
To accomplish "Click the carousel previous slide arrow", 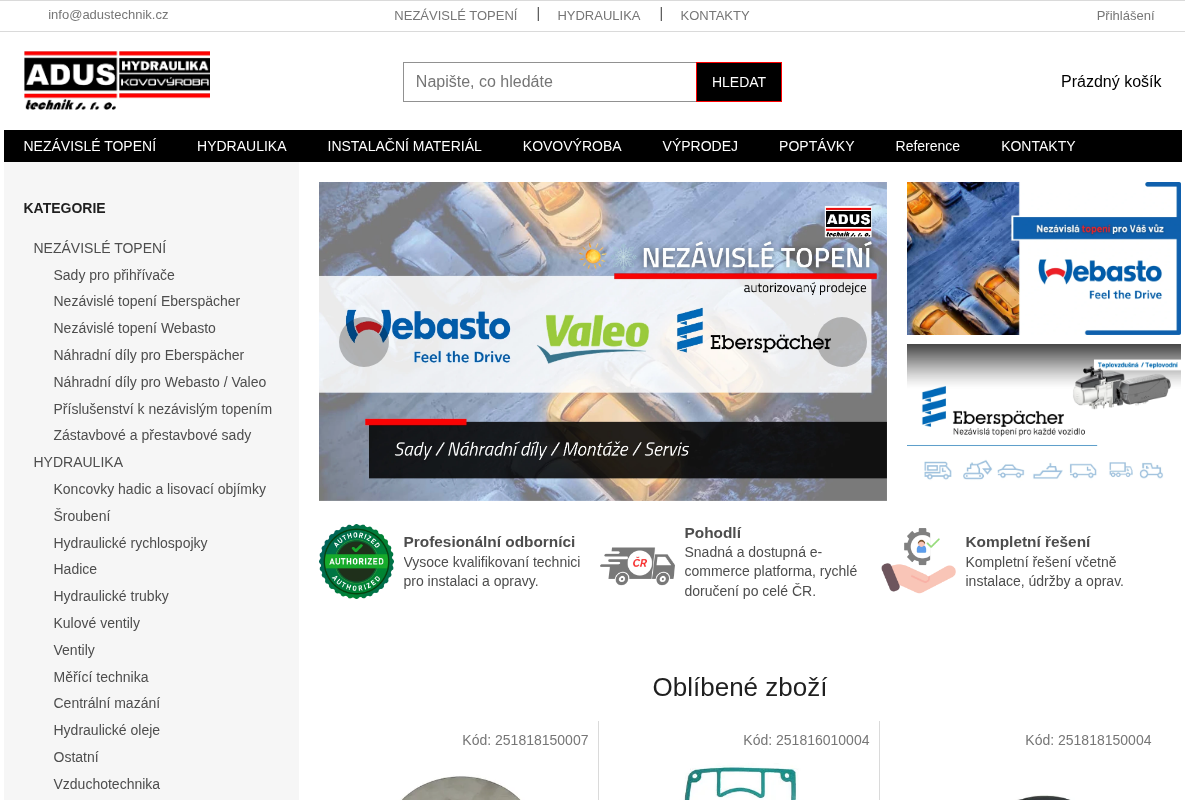I will 364,342.
